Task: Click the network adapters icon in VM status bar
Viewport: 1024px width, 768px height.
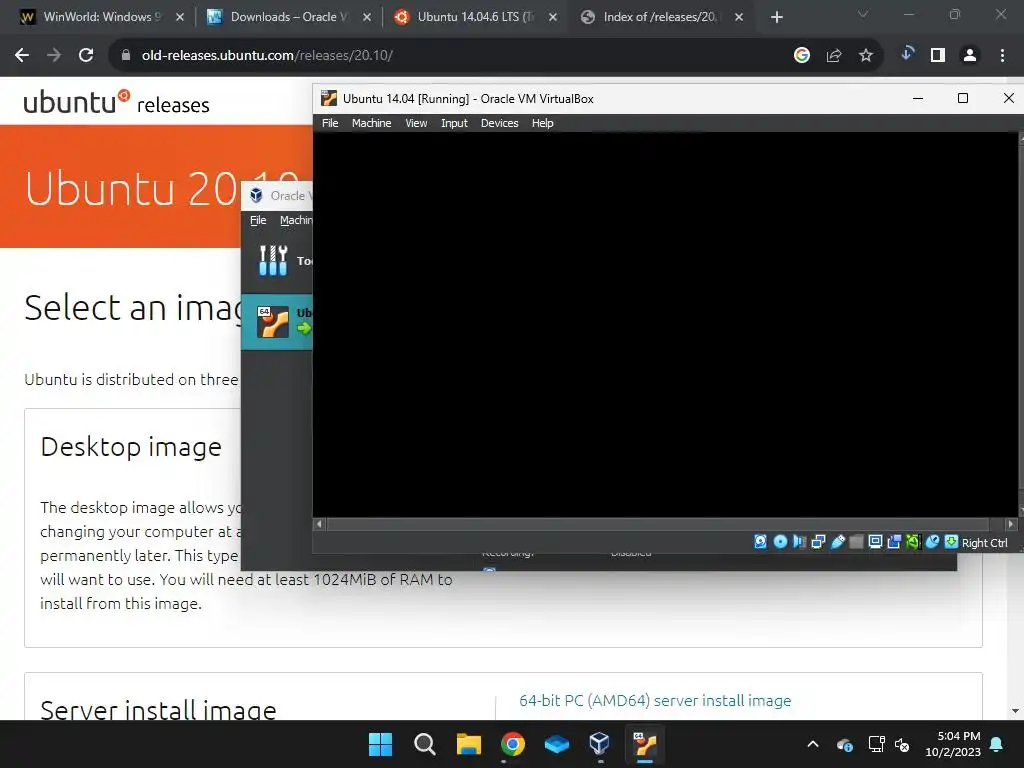Action: [818, 541]
